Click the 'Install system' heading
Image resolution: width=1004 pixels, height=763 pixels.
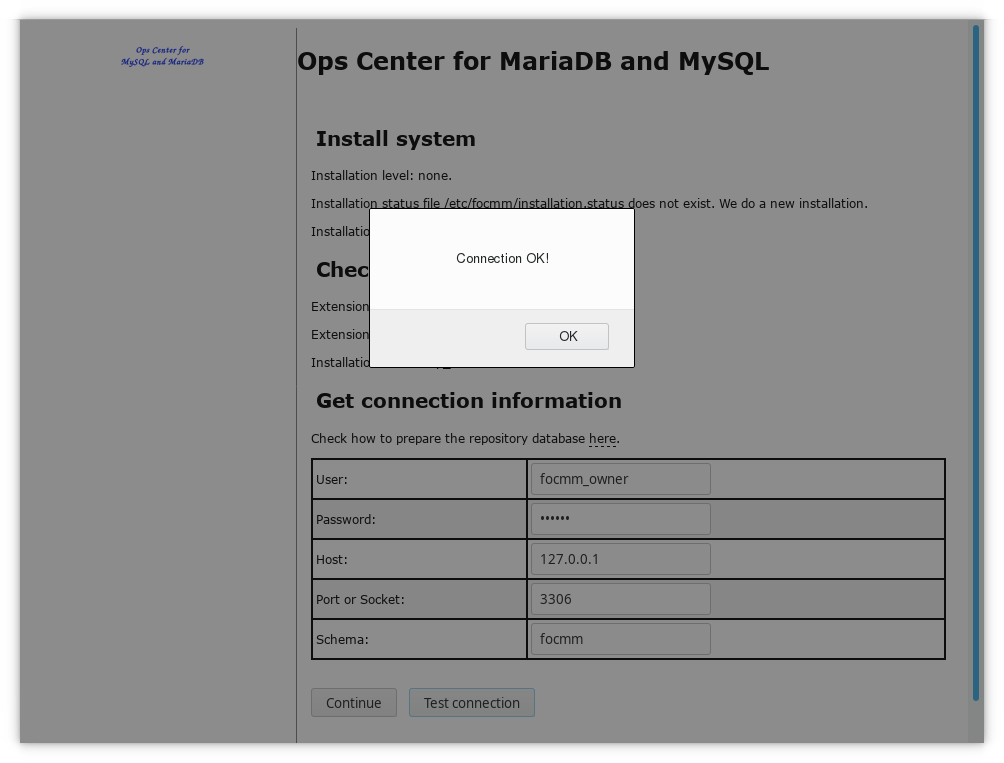395,139
